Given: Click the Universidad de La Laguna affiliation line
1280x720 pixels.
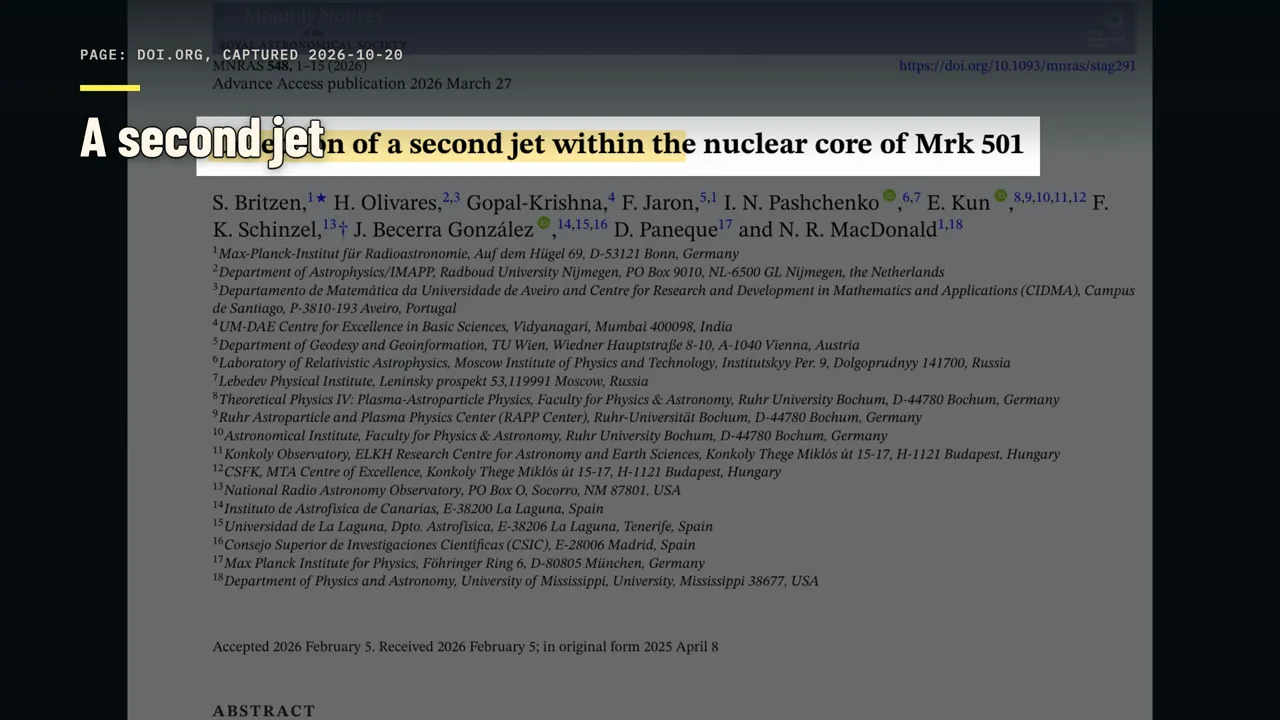Looking at the screenshot, I should click(462, 526).
